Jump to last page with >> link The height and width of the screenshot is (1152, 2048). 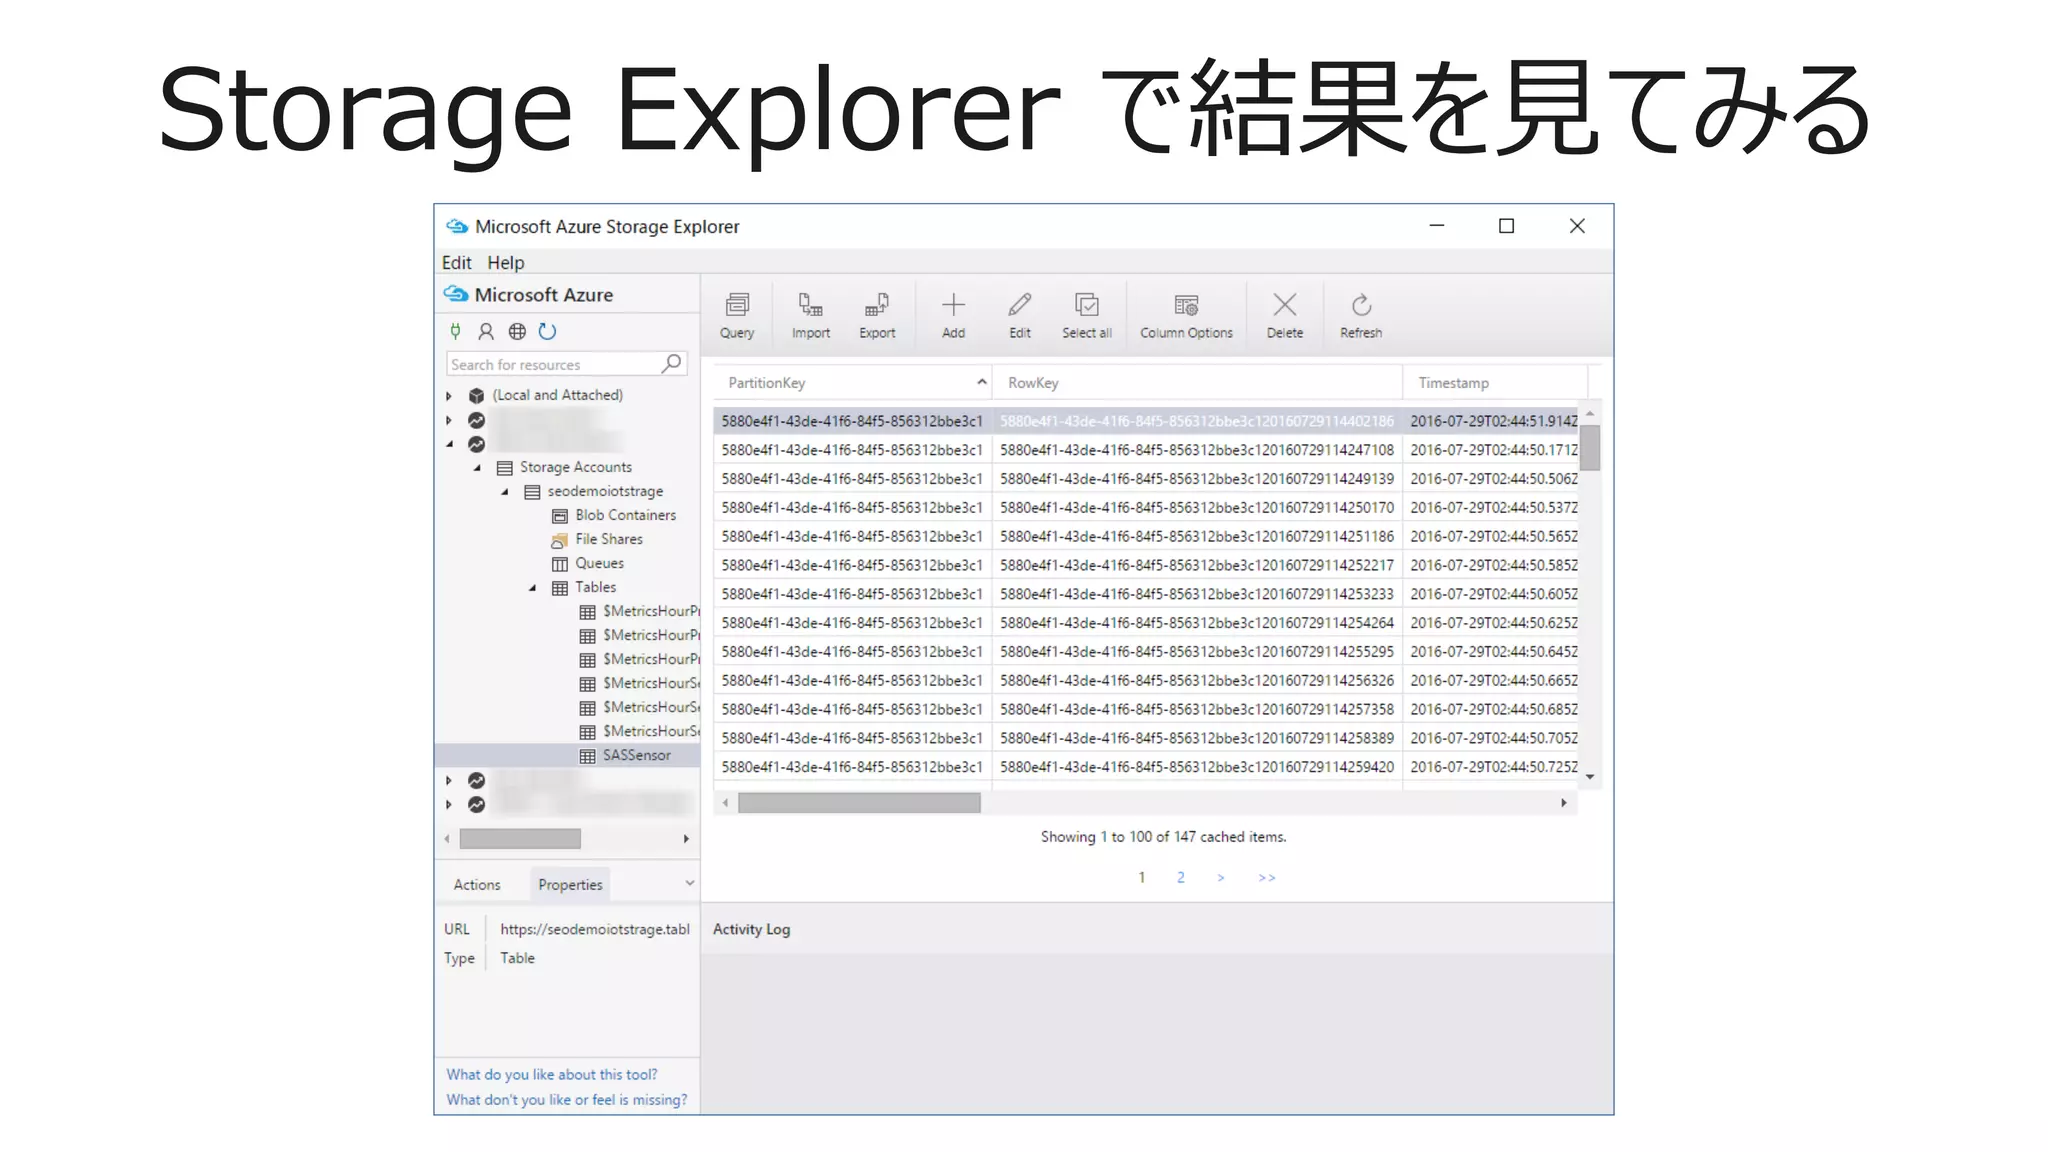click(x=1267, y=877)
